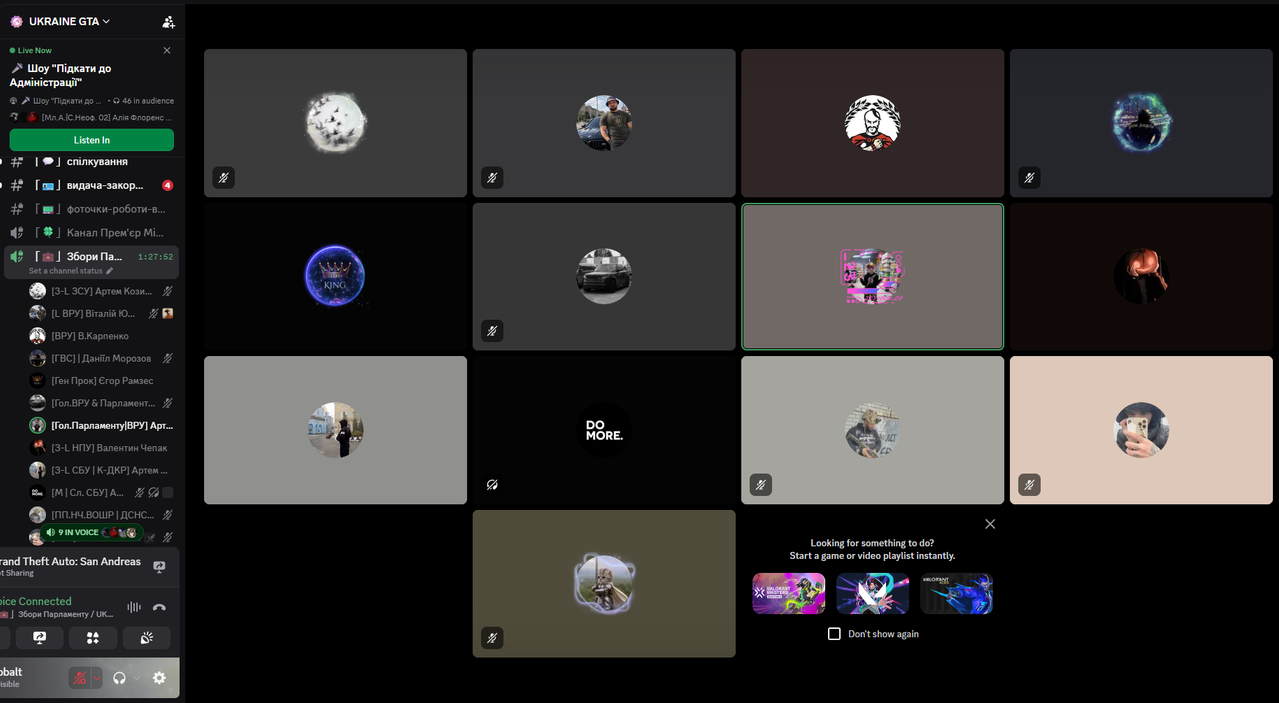
Task: Share your screen from the voice panel
Action: tap(40, 638)
